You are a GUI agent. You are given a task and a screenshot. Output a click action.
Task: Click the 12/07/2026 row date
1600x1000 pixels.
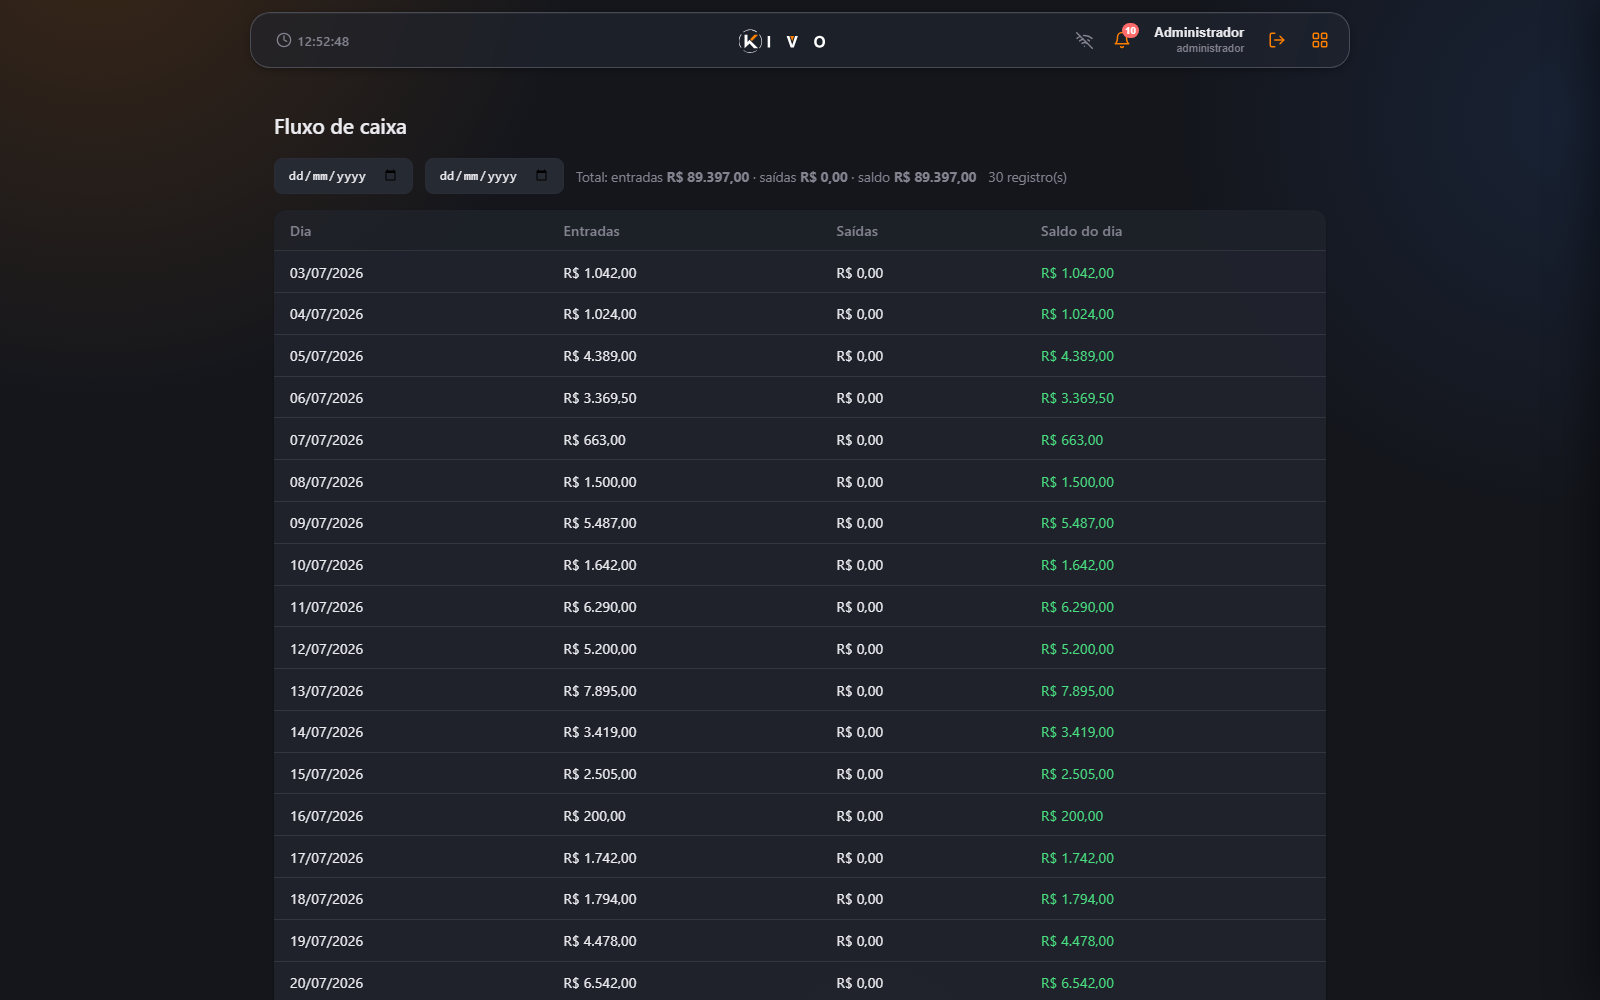(x=326, y=649)
